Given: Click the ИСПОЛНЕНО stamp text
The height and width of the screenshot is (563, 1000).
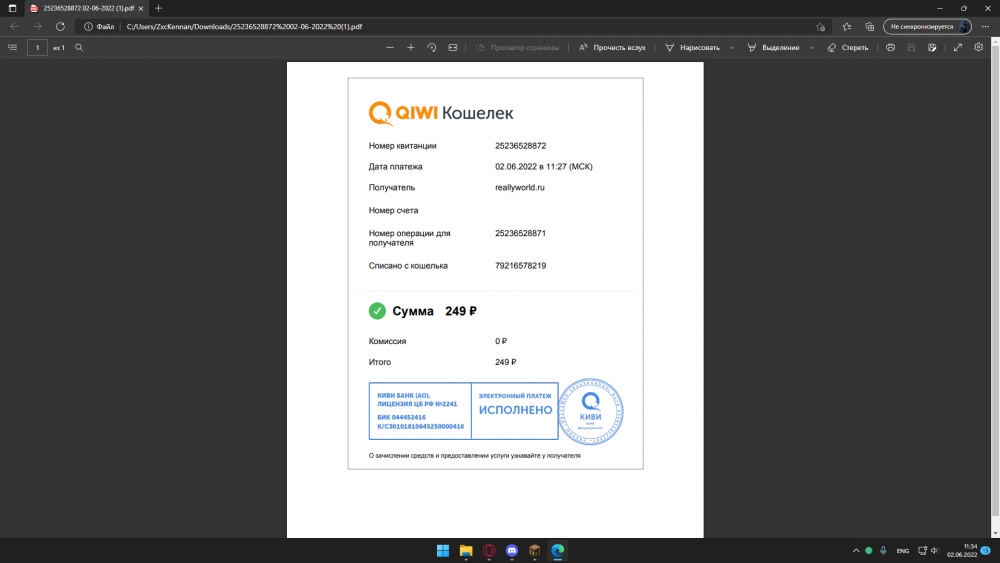Looking at the screenshot, I should pyautogui.click(x=515, y=410).
